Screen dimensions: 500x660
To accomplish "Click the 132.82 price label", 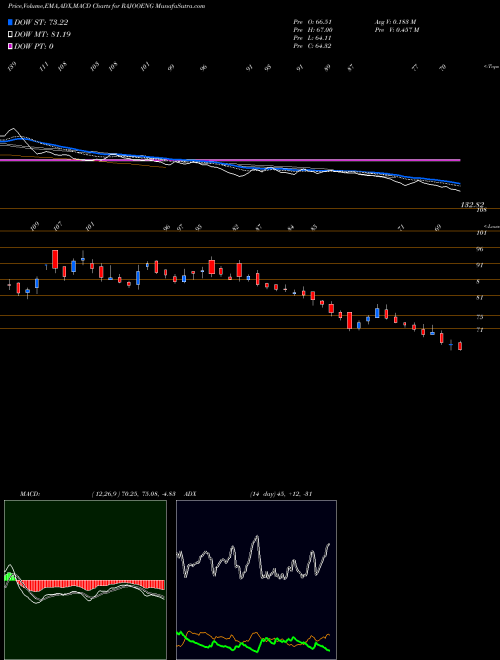I will click(474, 205).
